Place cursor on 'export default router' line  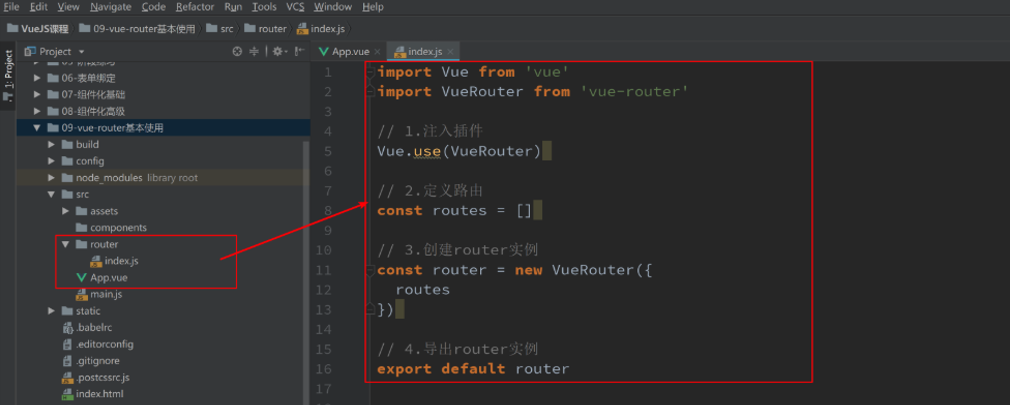click(473, 369)
